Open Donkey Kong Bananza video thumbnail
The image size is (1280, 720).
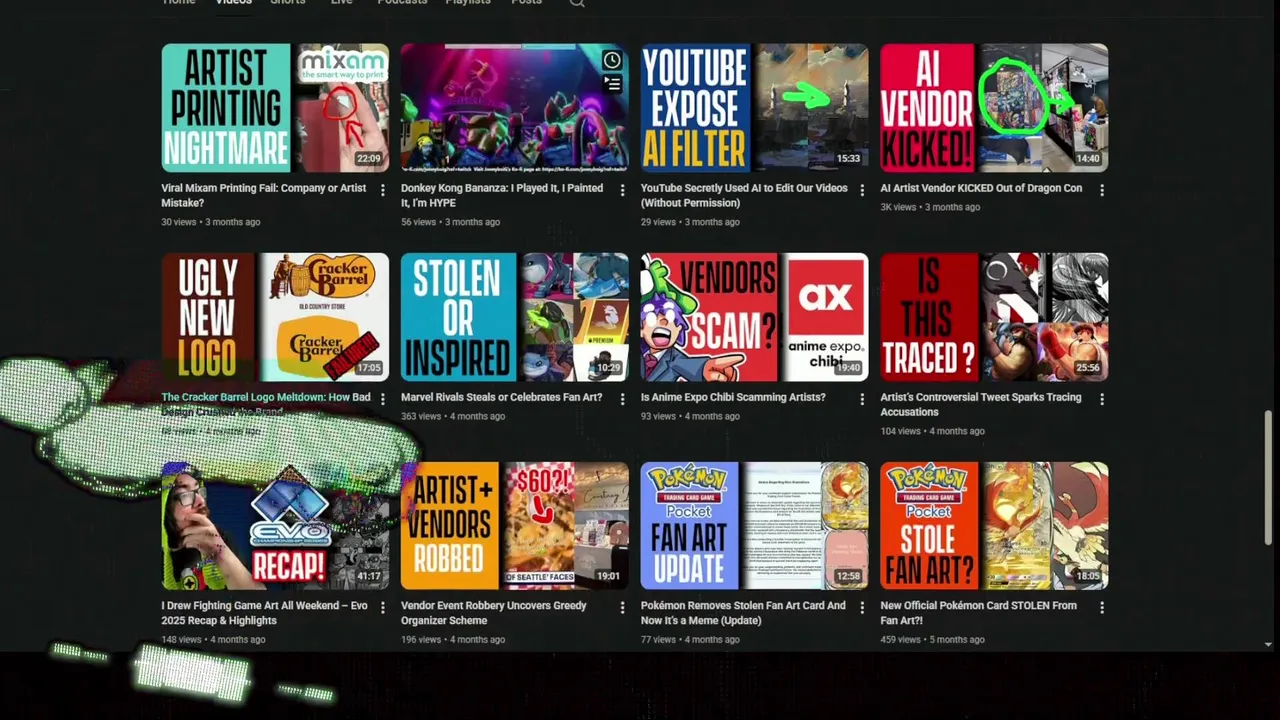(515, 108)
